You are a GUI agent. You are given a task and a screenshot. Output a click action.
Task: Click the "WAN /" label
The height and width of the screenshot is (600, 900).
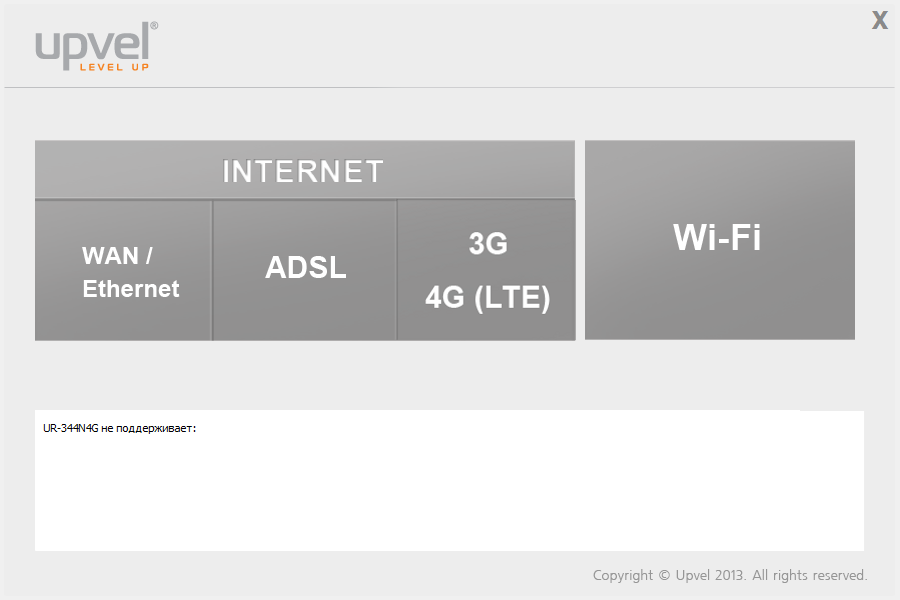coord(117,255)
